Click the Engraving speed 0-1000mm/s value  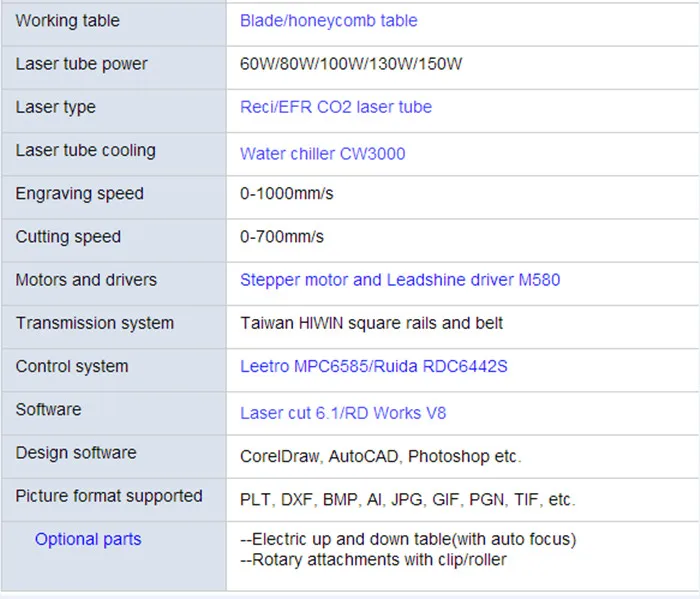(287, 194)
